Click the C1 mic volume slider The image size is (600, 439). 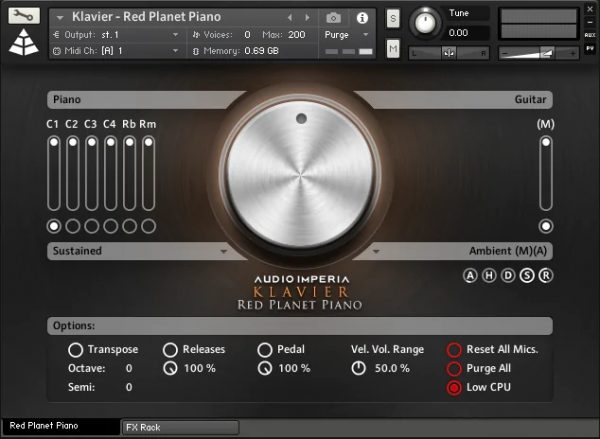click(53, 173)
